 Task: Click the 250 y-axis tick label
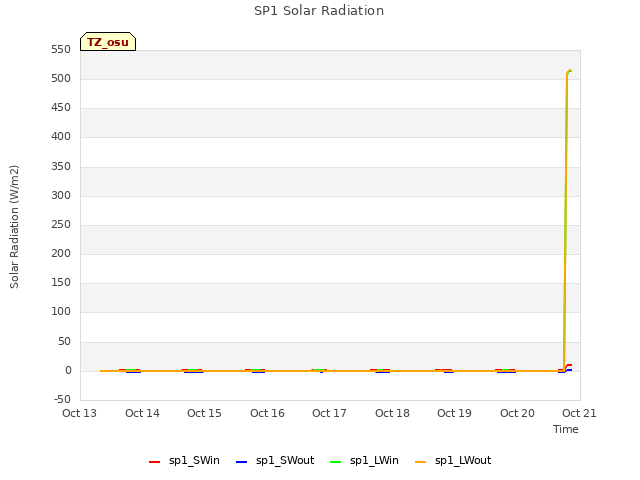click(61, 224)
